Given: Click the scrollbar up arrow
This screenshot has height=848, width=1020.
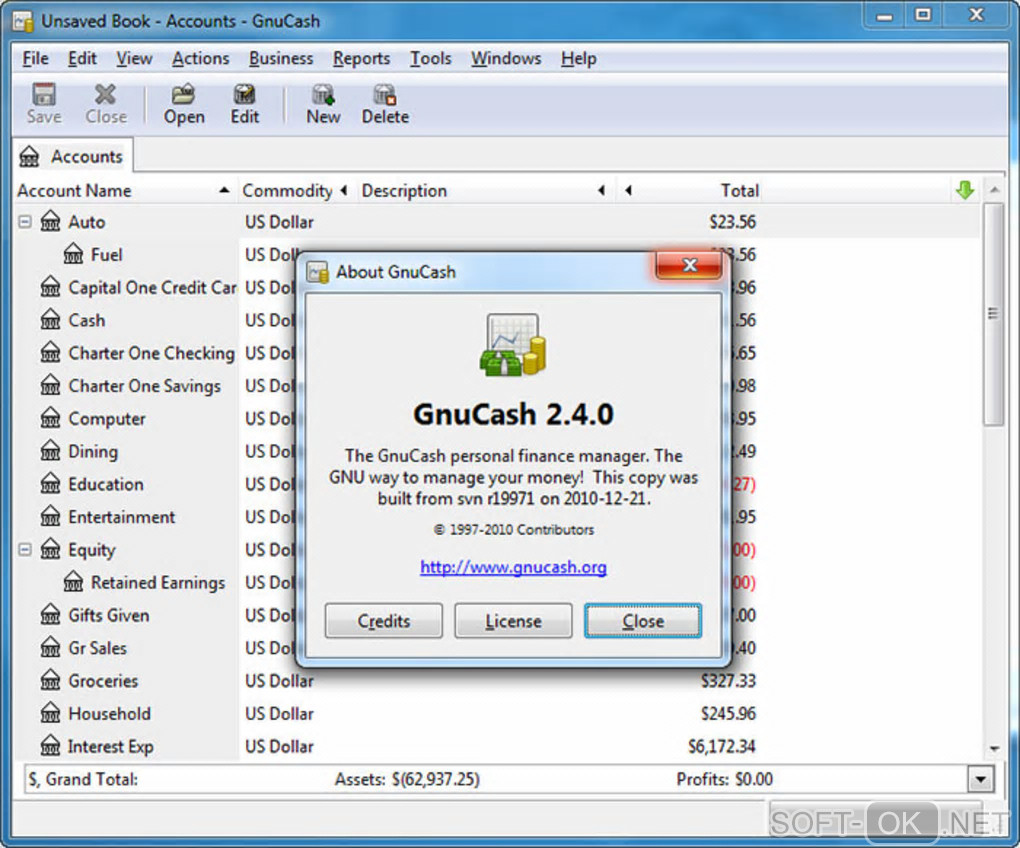Looking at the screenshot, I should (x=994, y=190).
